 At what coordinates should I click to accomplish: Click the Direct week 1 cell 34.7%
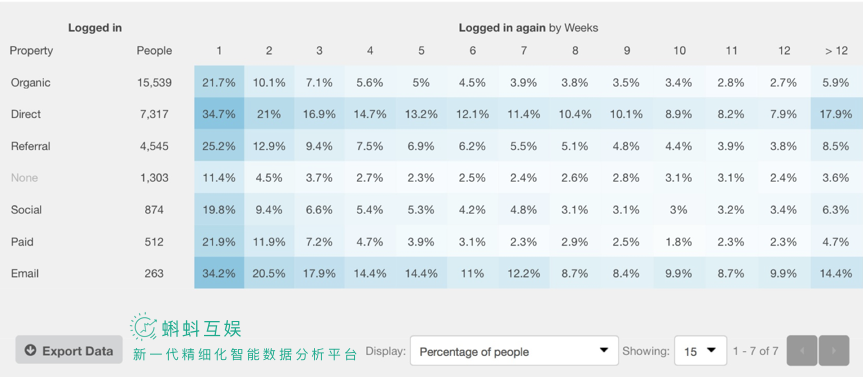pos(219,114)
